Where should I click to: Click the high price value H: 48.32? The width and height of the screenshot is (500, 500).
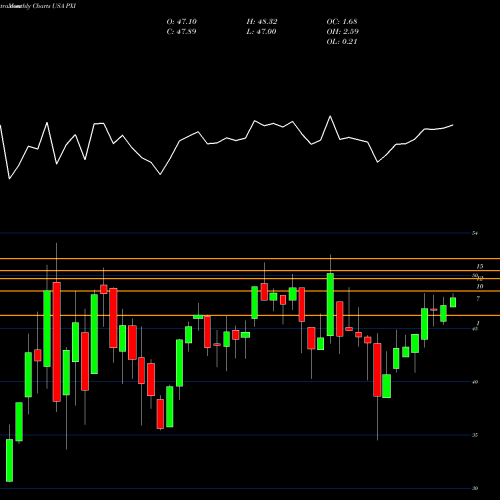point(262,22)
